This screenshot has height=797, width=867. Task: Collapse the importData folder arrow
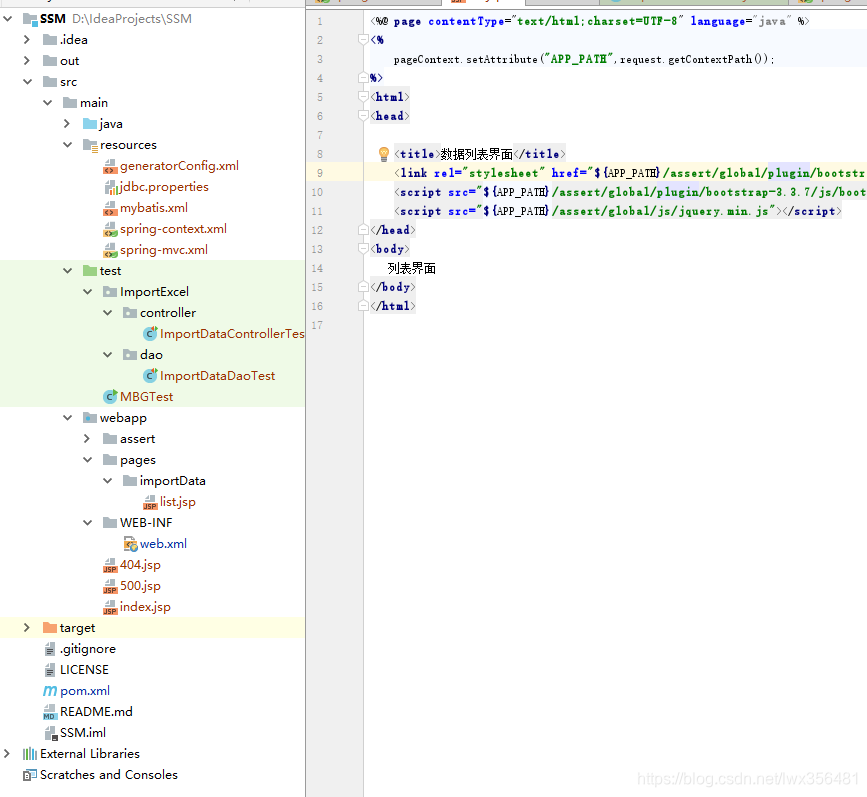108,481
